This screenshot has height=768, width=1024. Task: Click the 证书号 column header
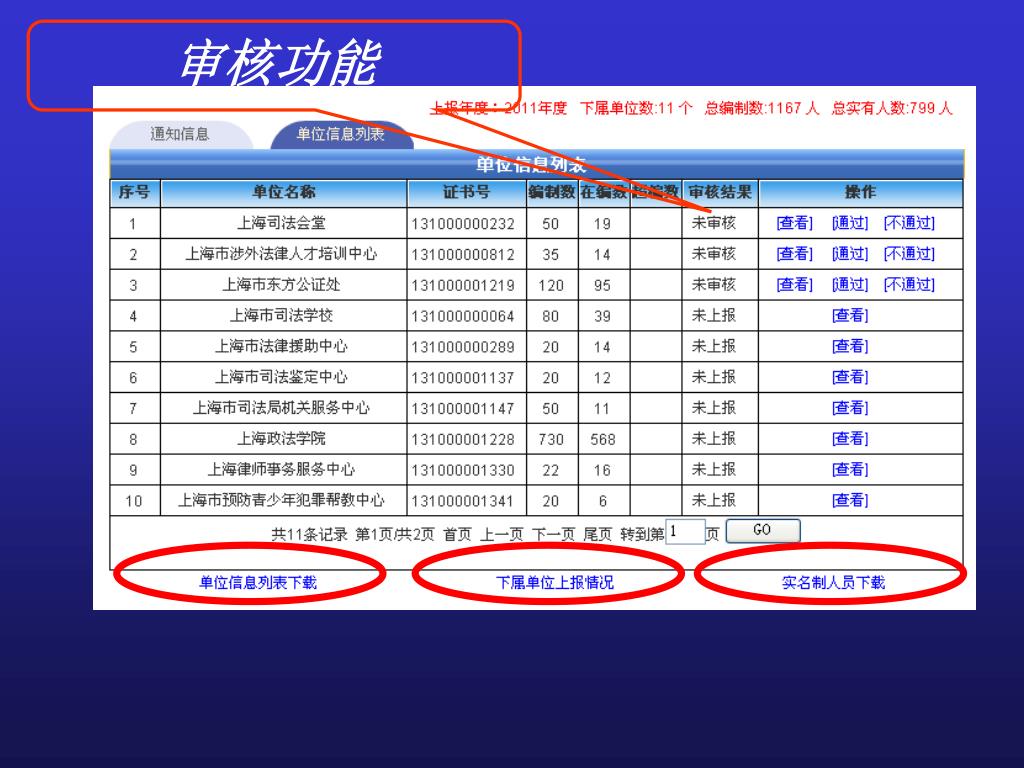466,193
